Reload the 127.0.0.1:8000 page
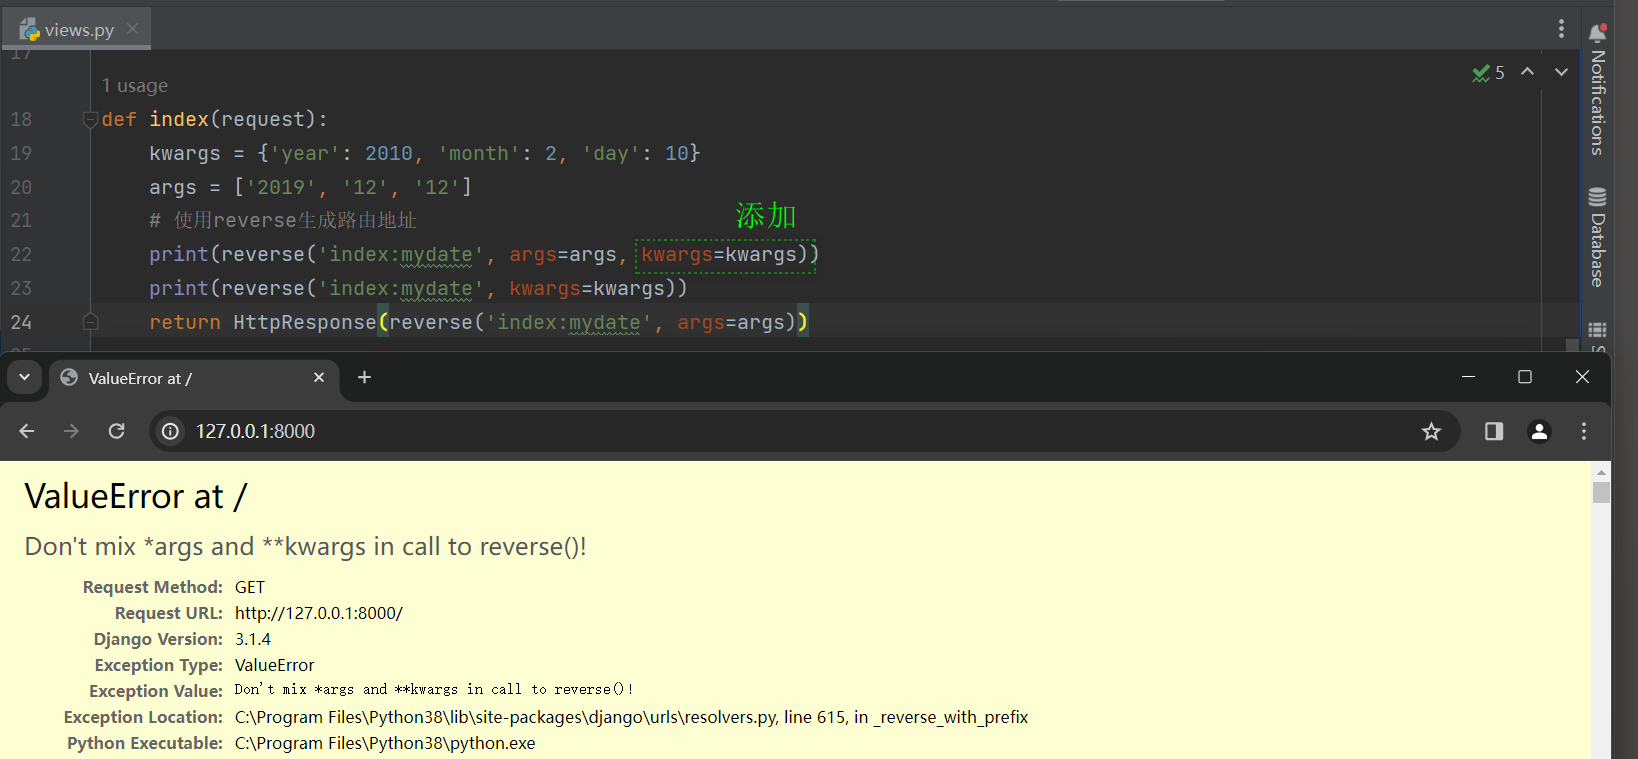This screenshot has width=1638, height=759. click(x=117, y=431)
